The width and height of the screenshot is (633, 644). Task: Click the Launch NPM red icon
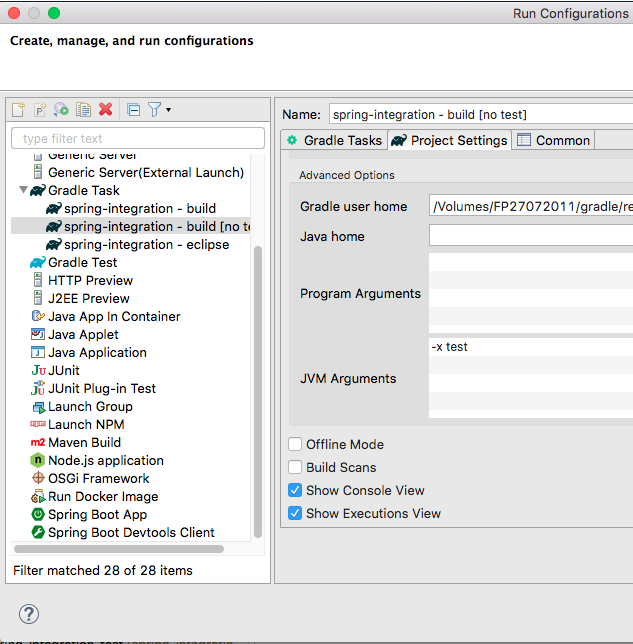[x=38, y=424]
